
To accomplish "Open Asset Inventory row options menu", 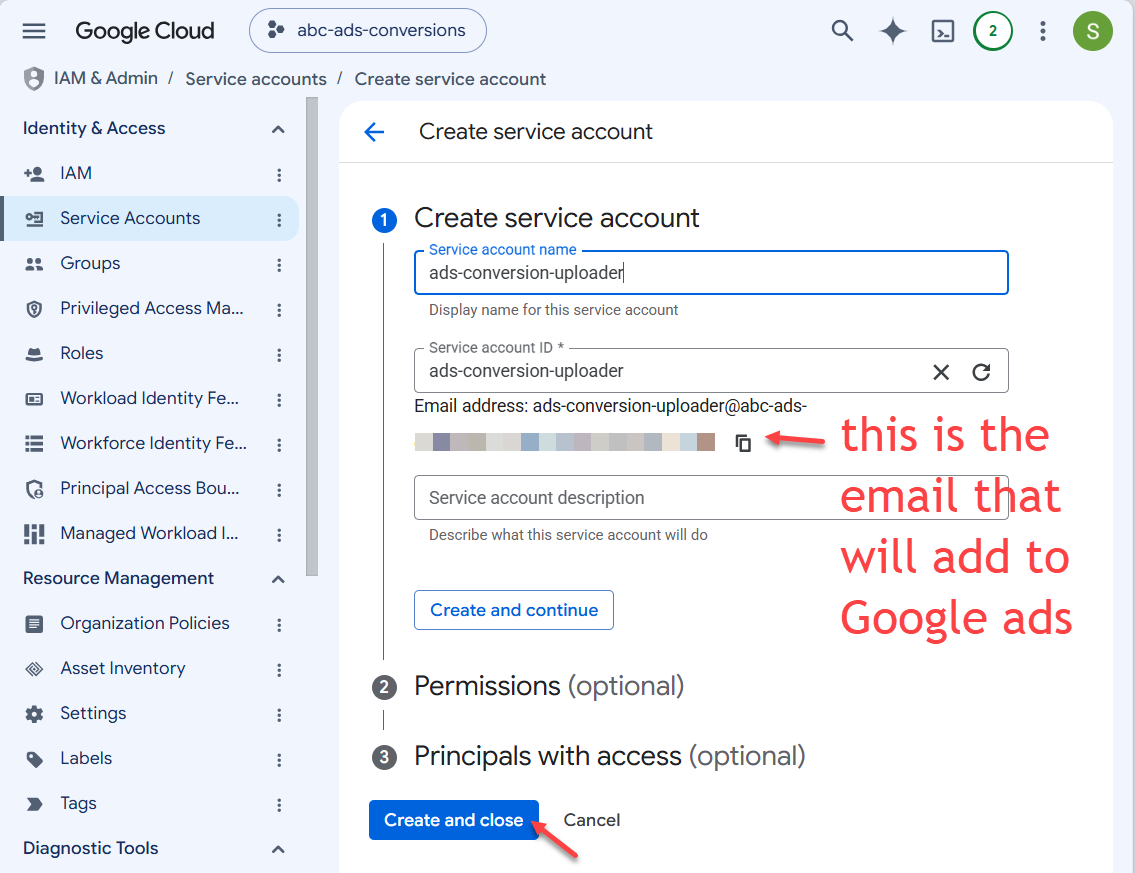I will pos(279,670).
